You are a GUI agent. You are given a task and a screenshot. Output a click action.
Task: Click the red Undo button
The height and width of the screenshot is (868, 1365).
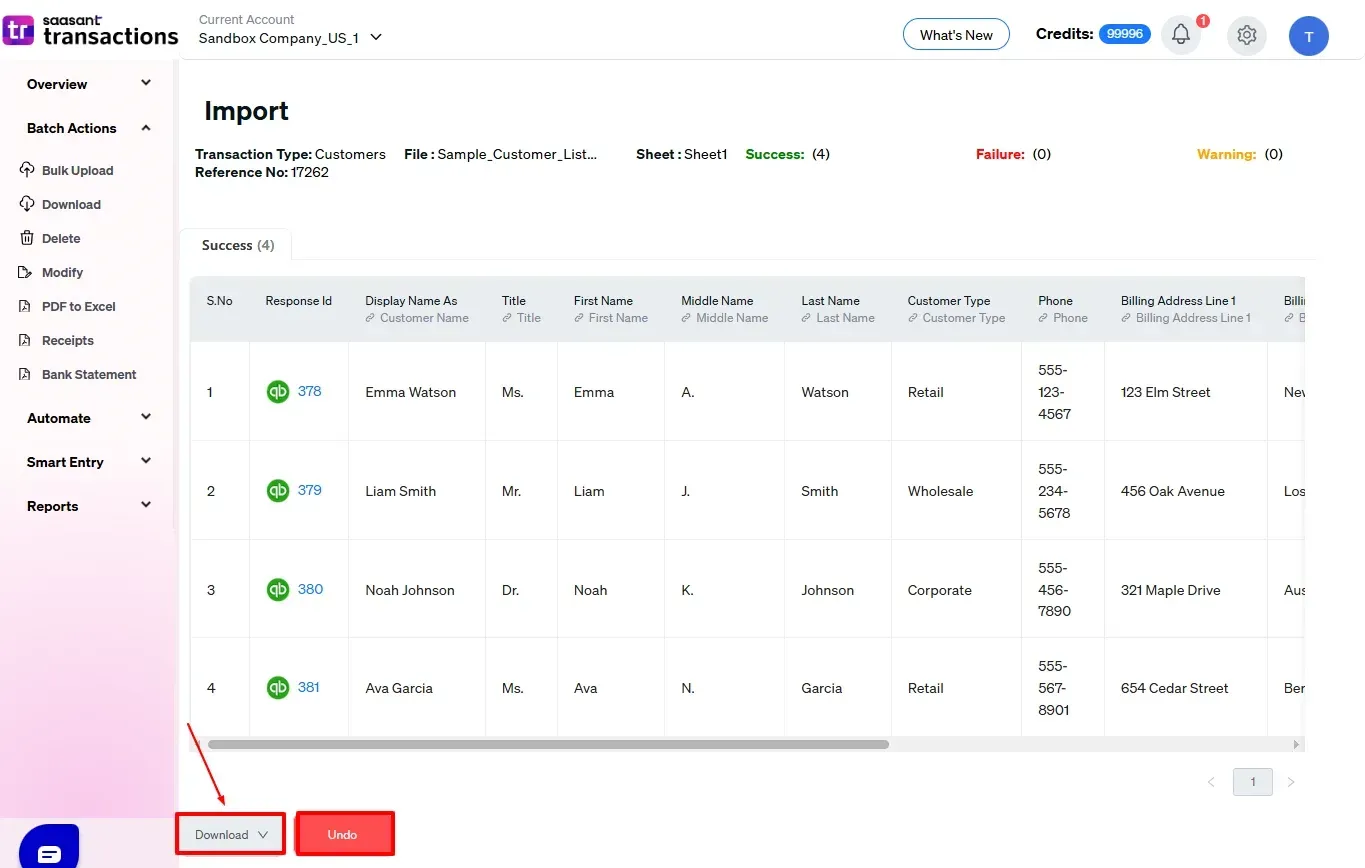point(343,834)
